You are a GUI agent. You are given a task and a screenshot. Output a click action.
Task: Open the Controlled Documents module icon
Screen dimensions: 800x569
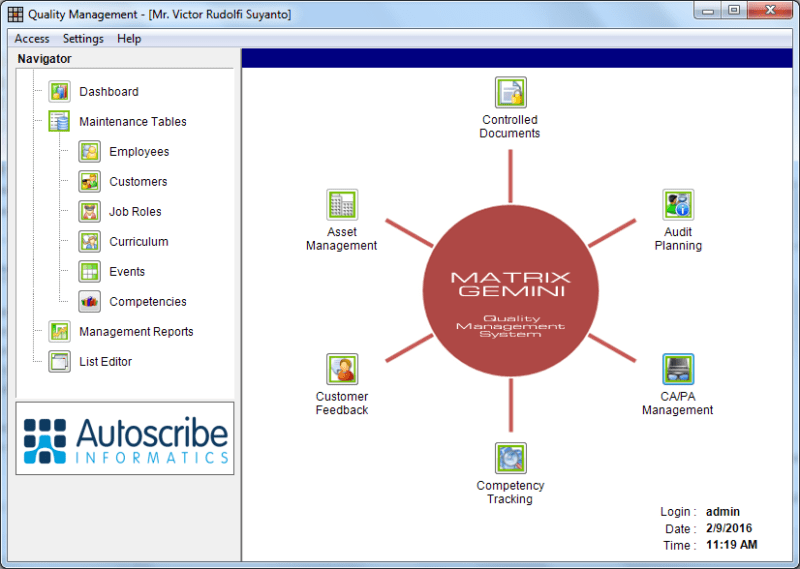tap(510, 92)
